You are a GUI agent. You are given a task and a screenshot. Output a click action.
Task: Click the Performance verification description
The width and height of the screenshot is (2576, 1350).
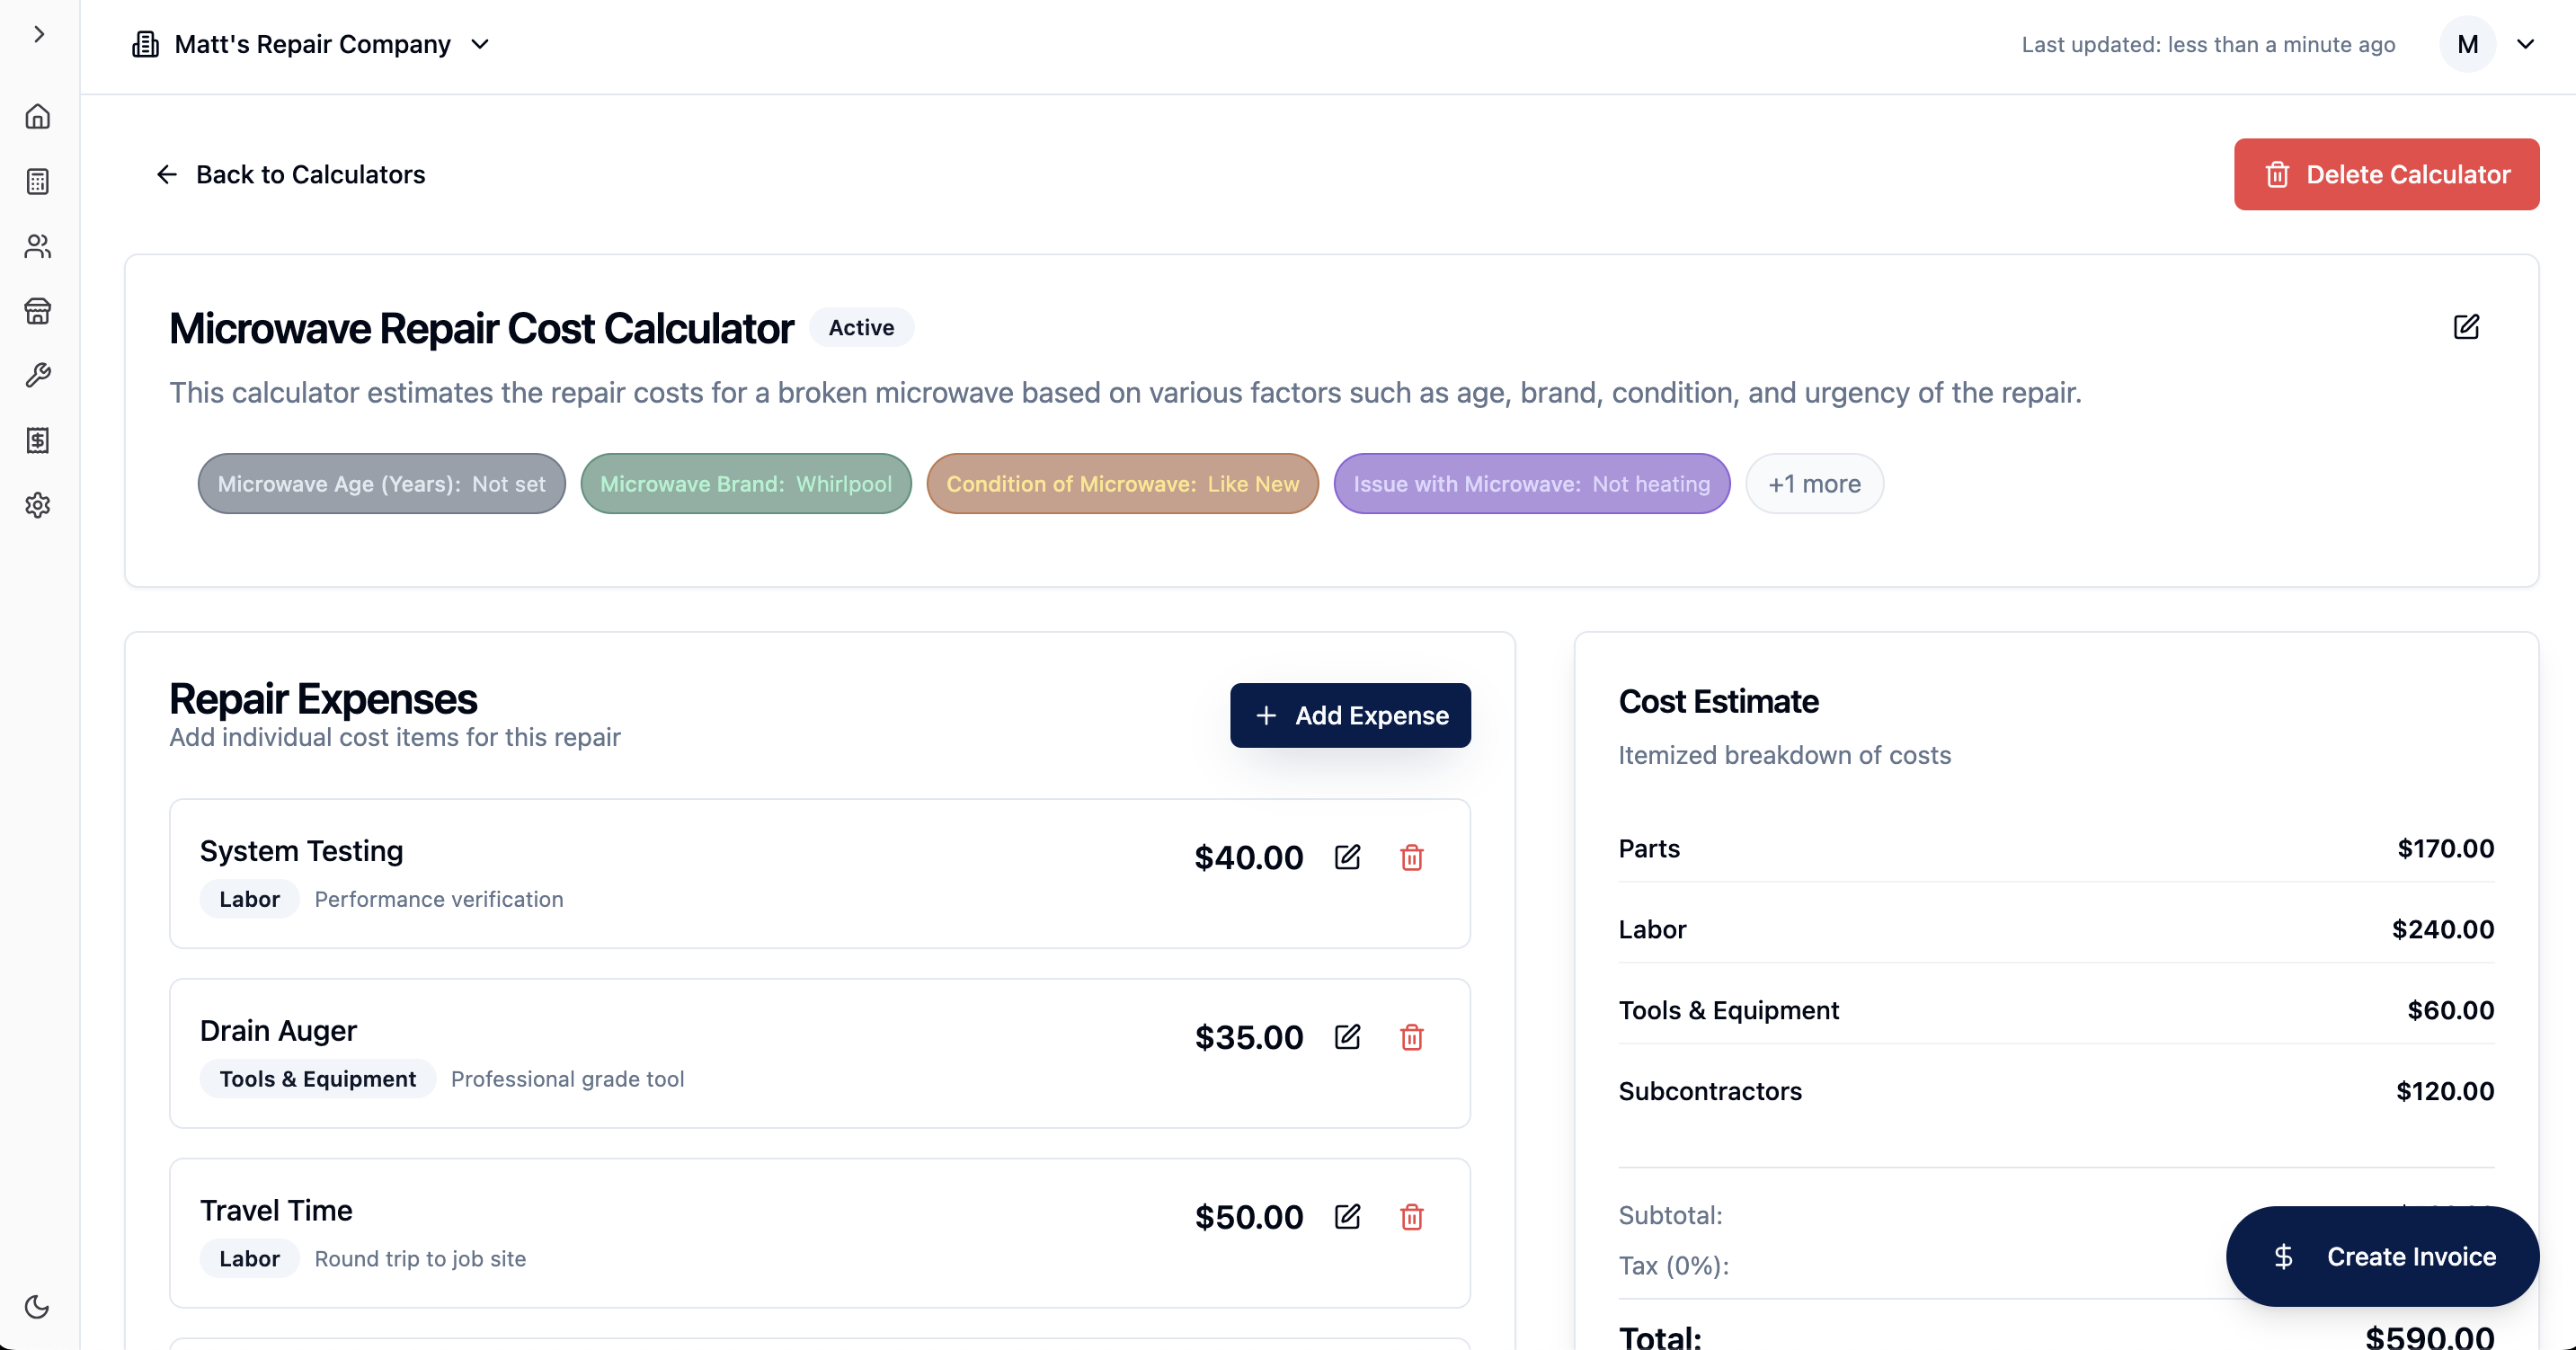click(439, 899)
